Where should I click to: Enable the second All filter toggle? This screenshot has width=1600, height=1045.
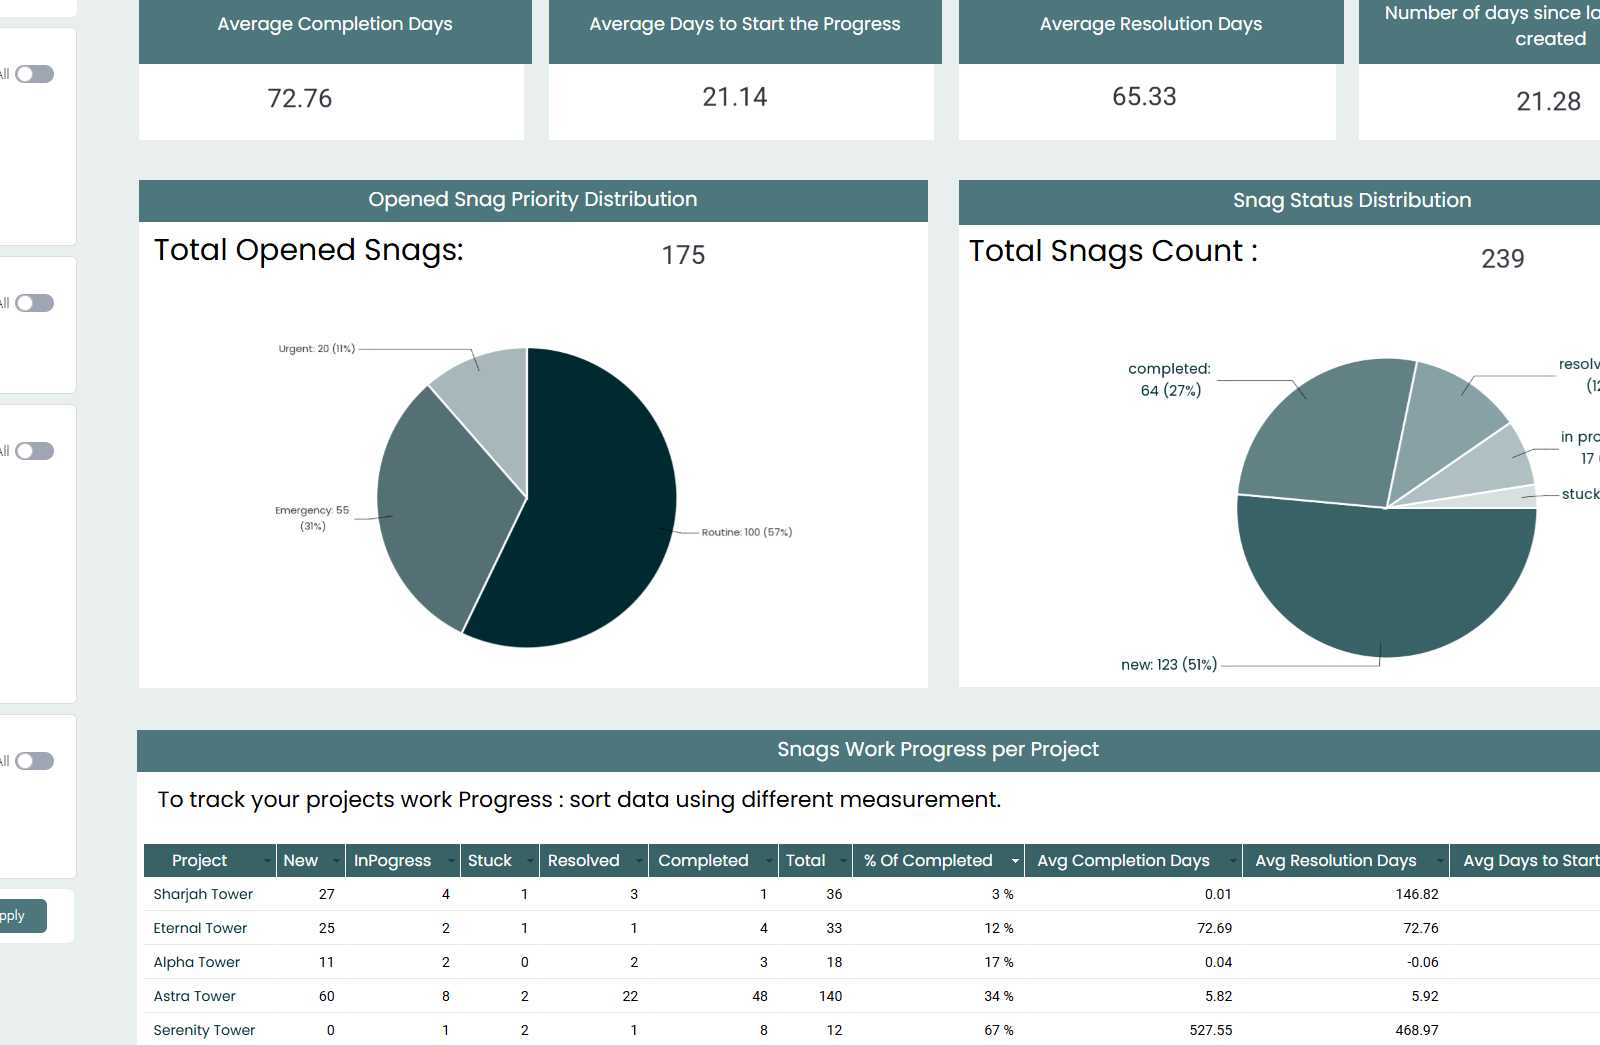click(x=34, y=303)
